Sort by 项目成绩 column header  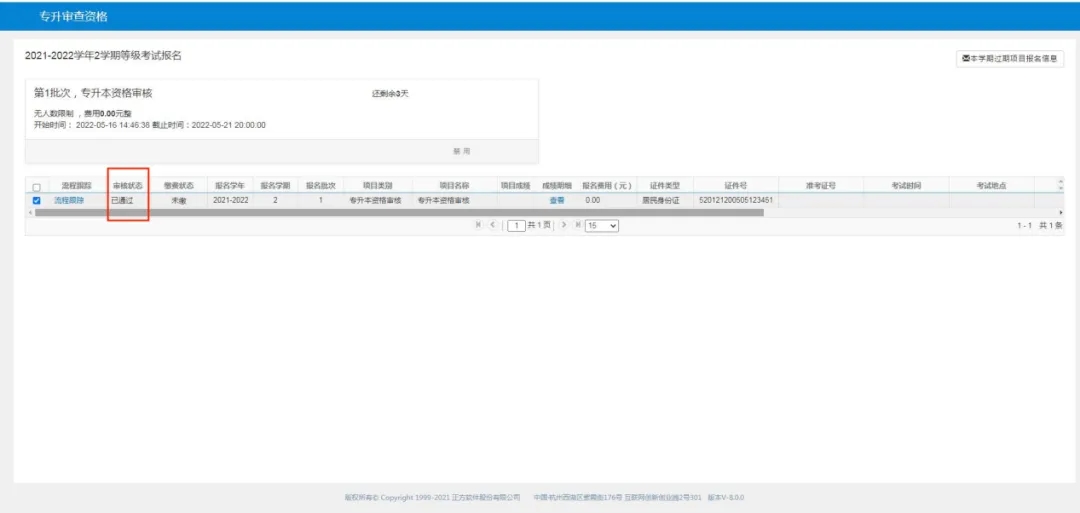coord(515,186)
